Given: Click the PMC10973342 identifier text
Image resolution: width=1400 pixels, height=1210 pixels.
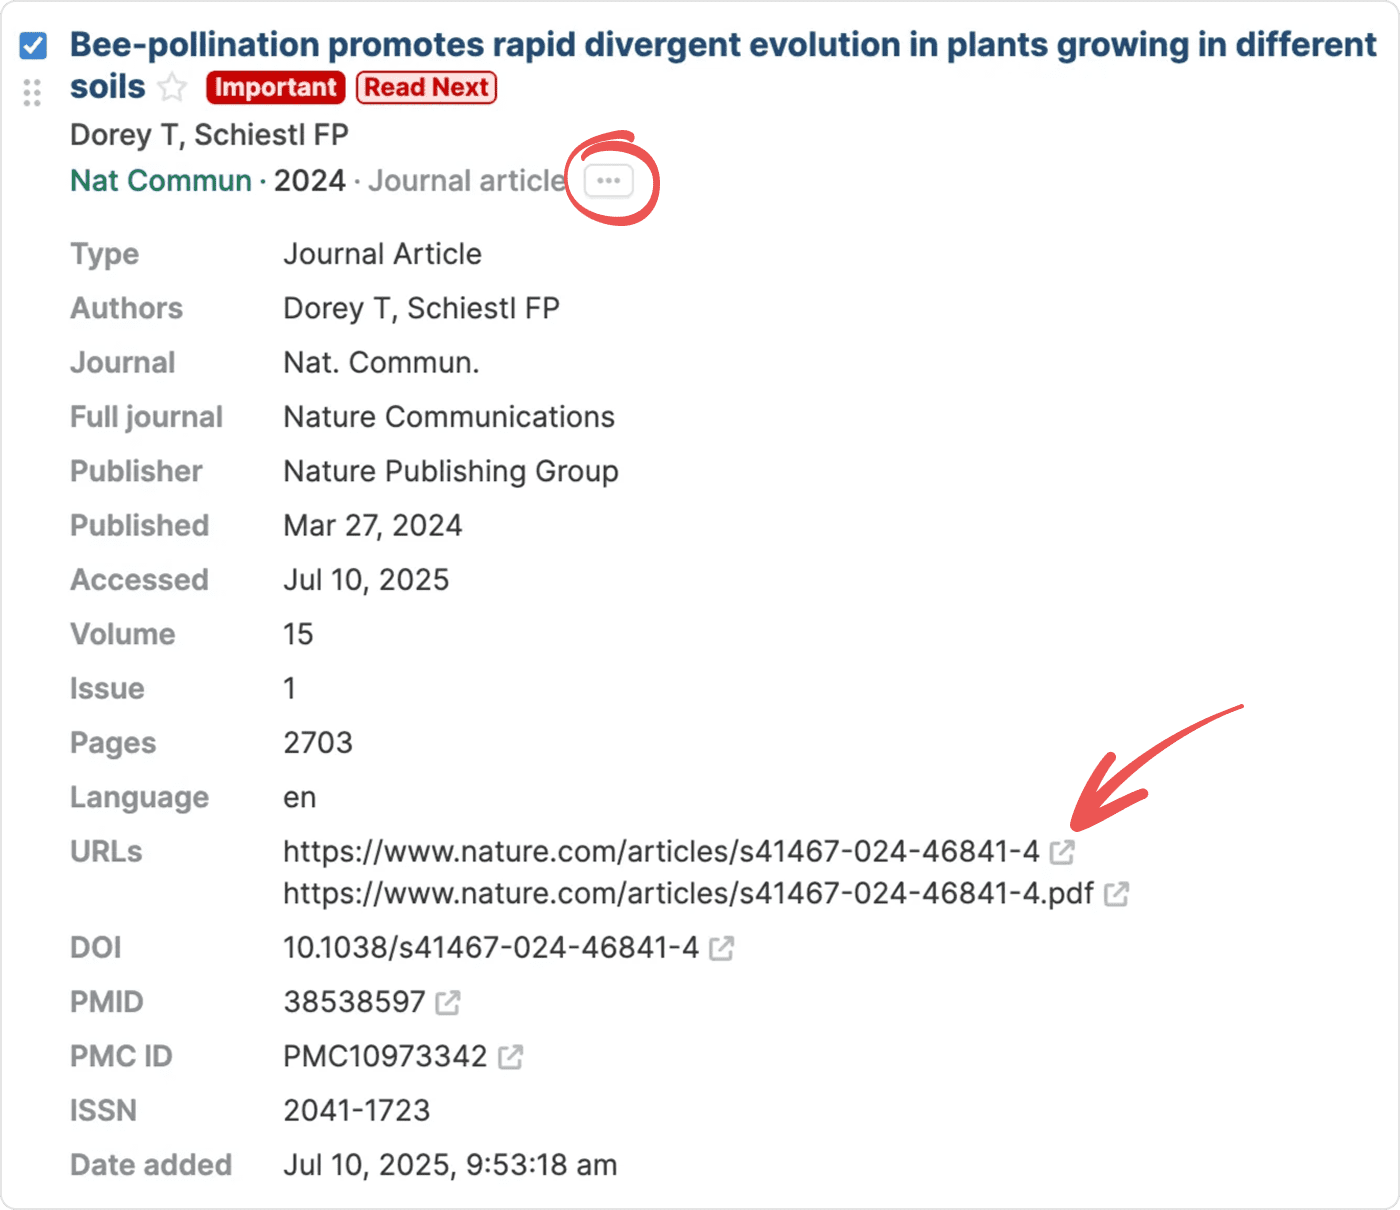Looking at the screenshot, I should [385, 1057].
